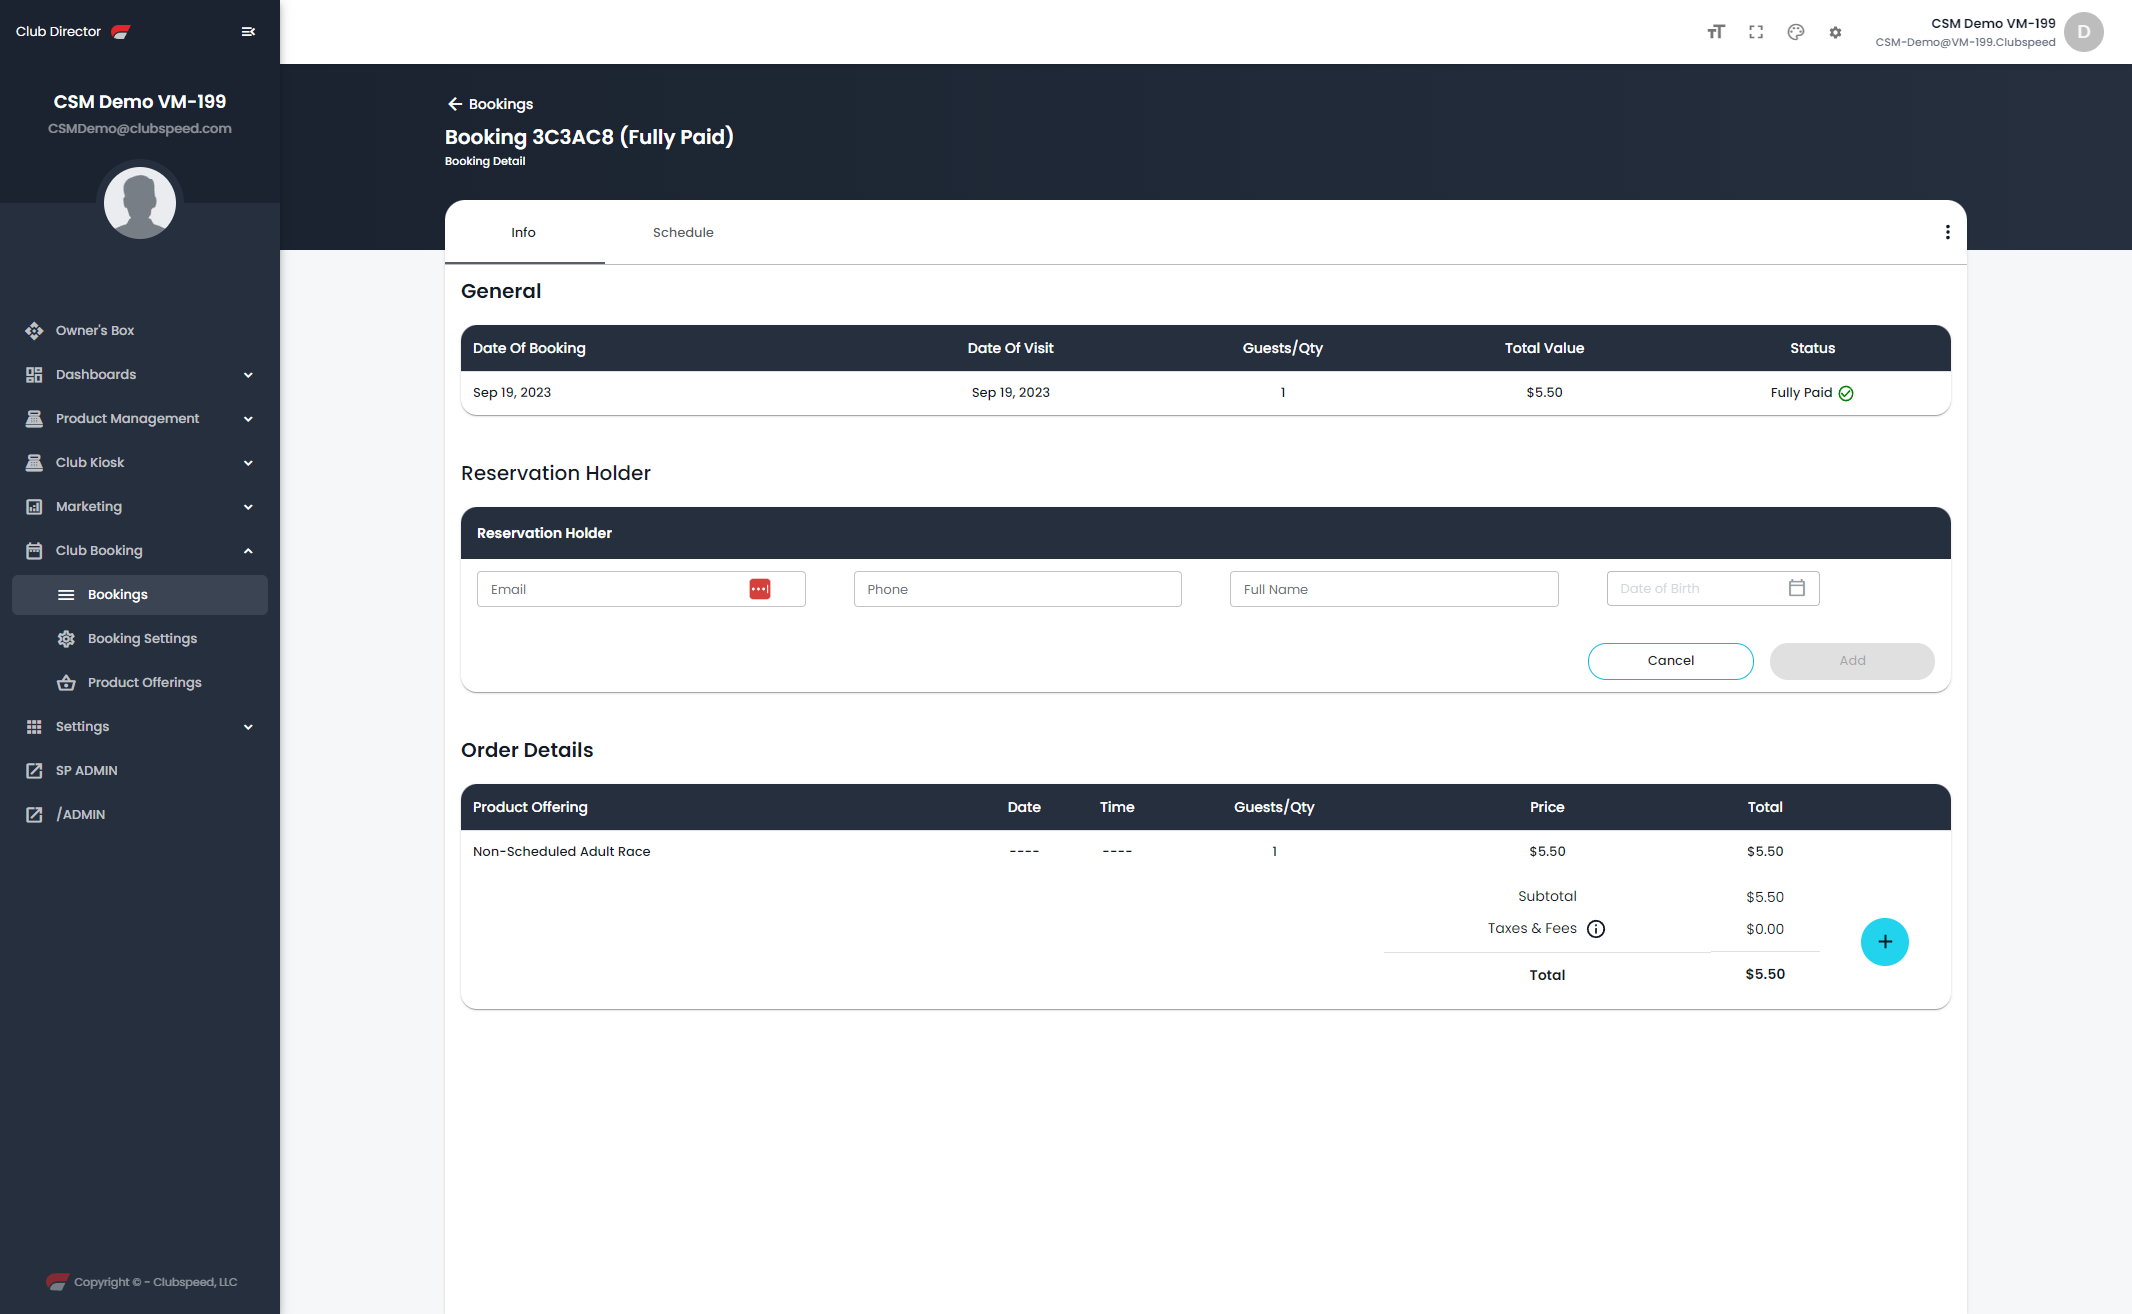
Task: Click the Cancel button
Action: pyautogui.click(x=1670, y=661)
